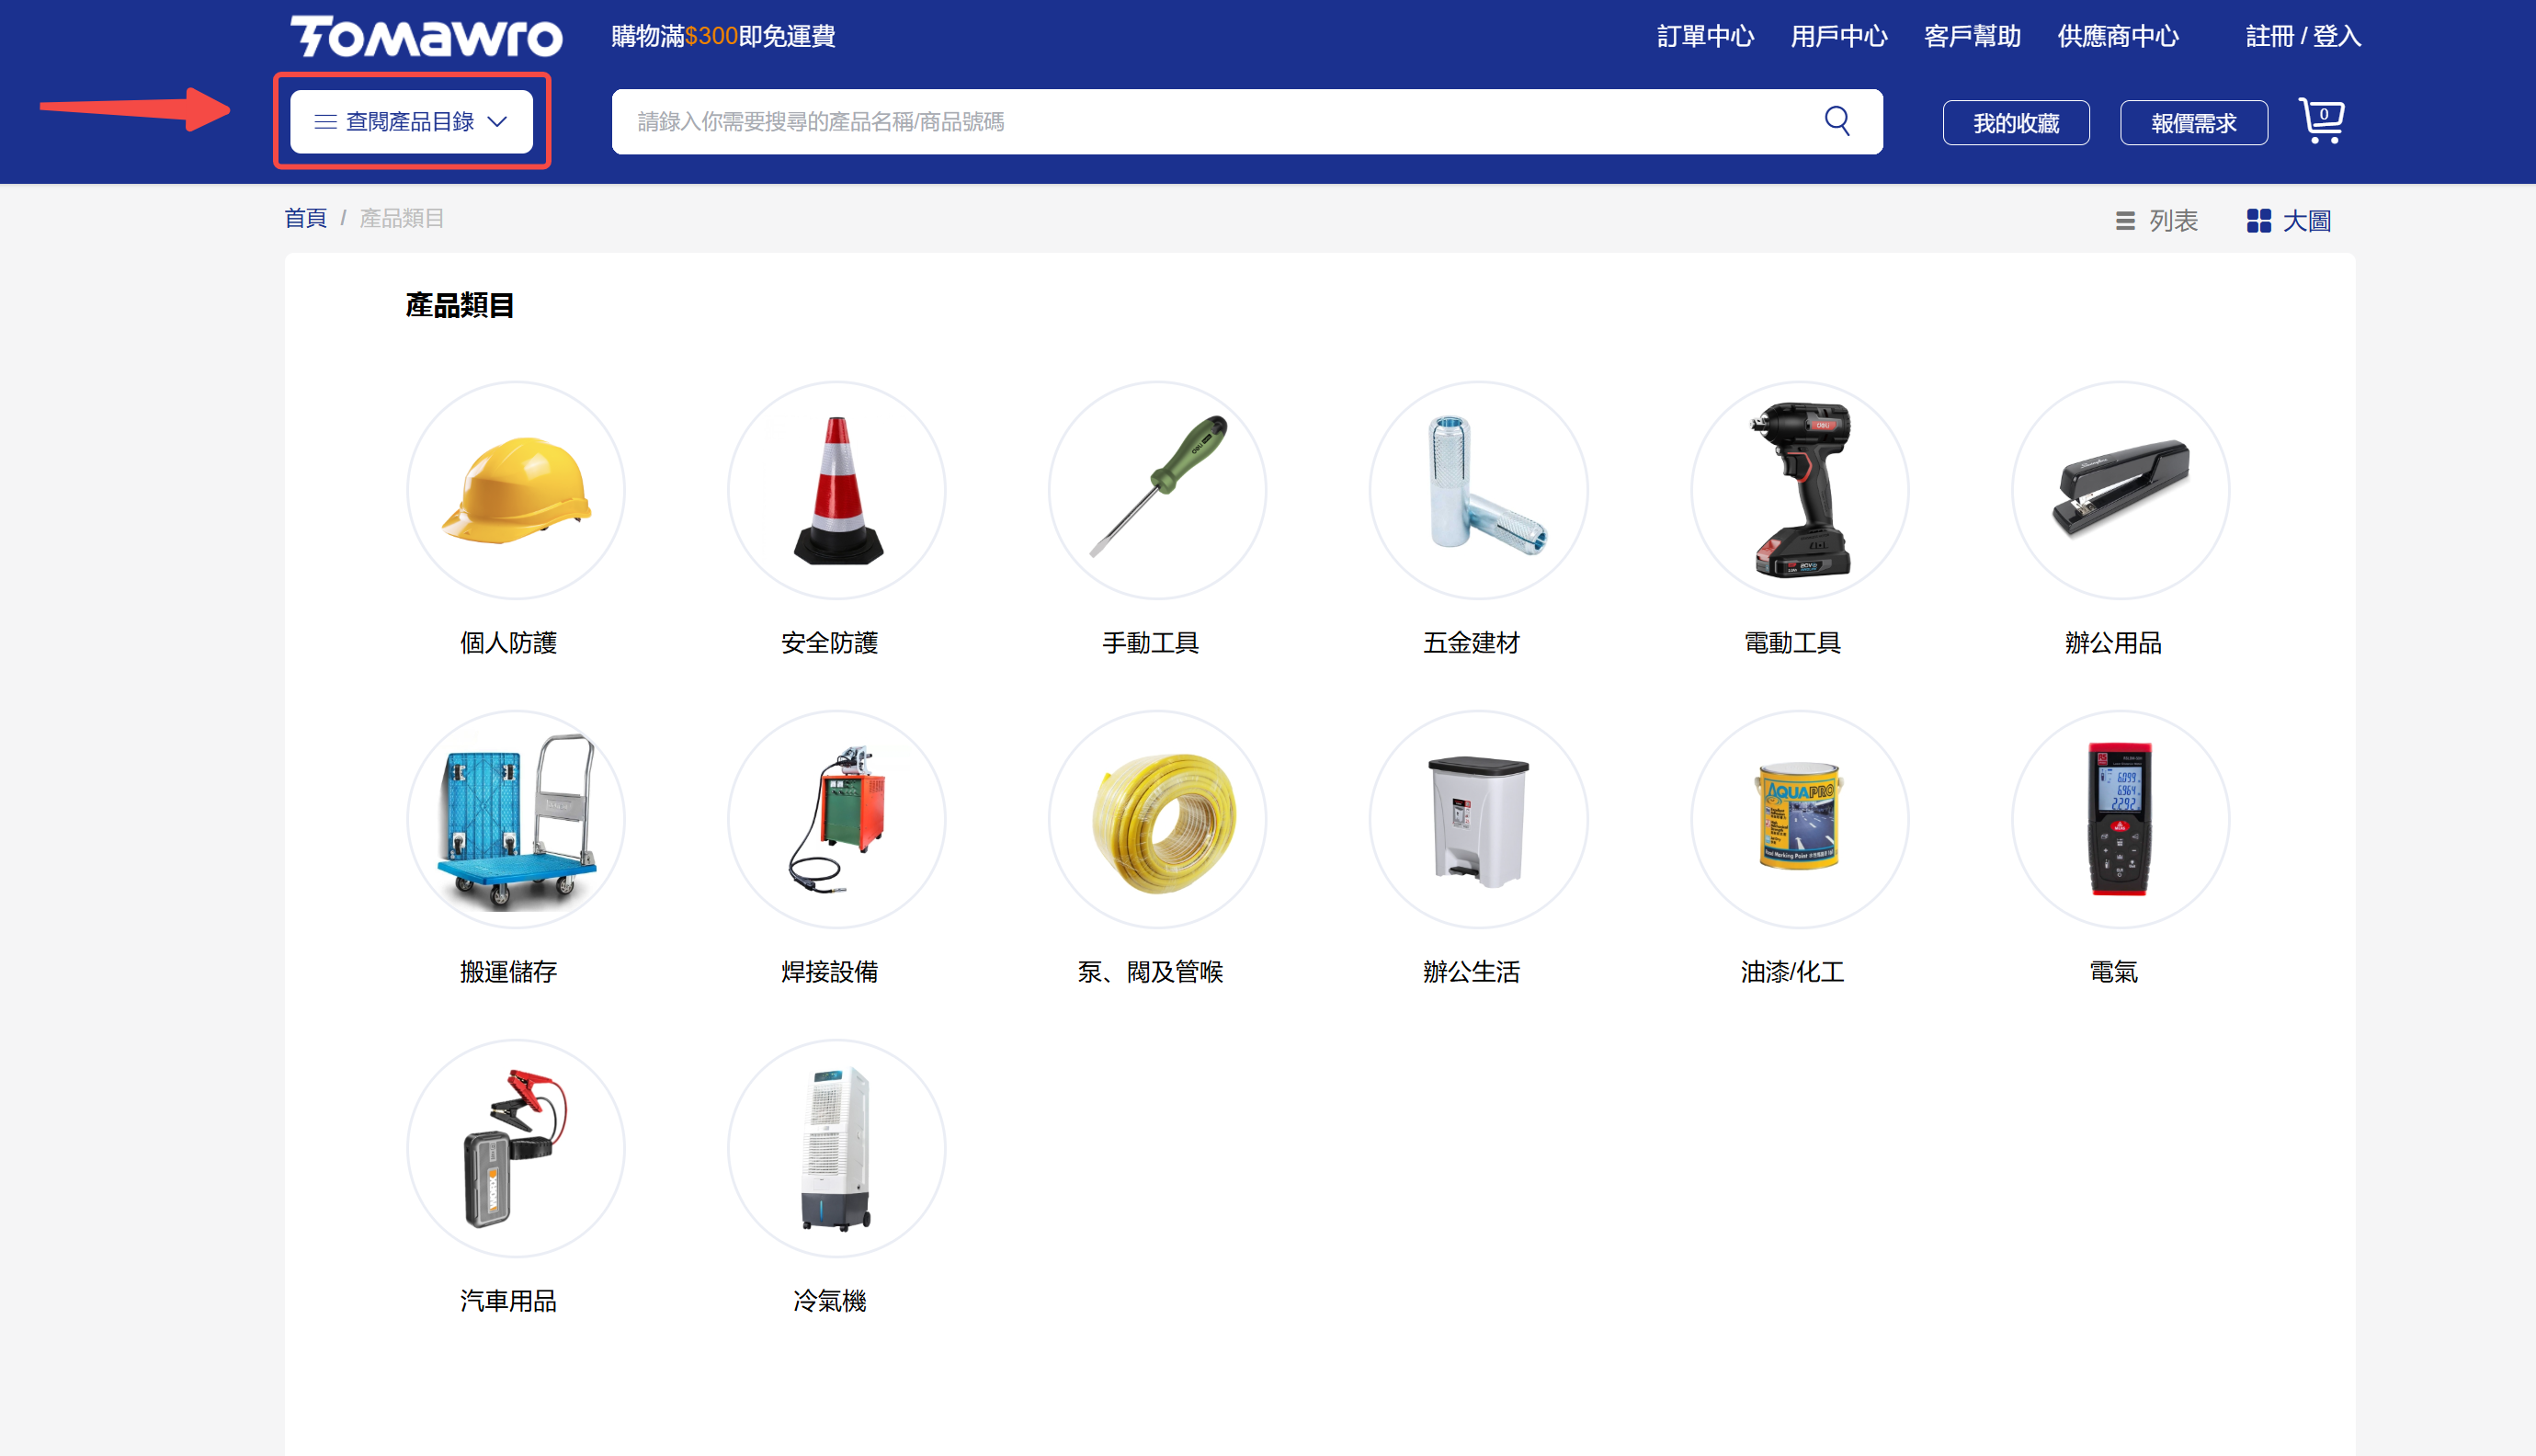
Task: Click the 報價需求 button
Action: pyautogui.click(x=2193, y=123)
